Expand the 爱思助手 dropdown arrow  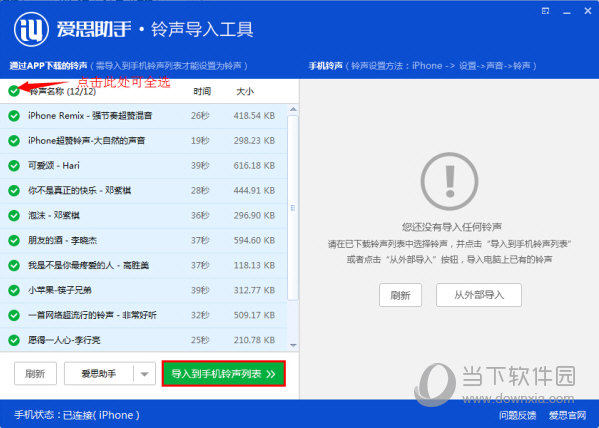click(144, 374)
